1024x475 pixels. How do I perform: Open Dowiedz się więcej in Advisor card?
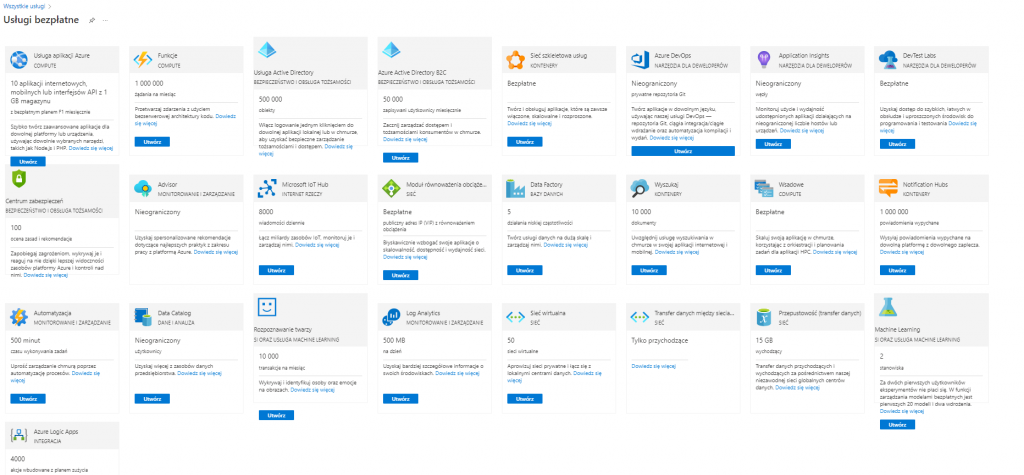pos(216,252)
